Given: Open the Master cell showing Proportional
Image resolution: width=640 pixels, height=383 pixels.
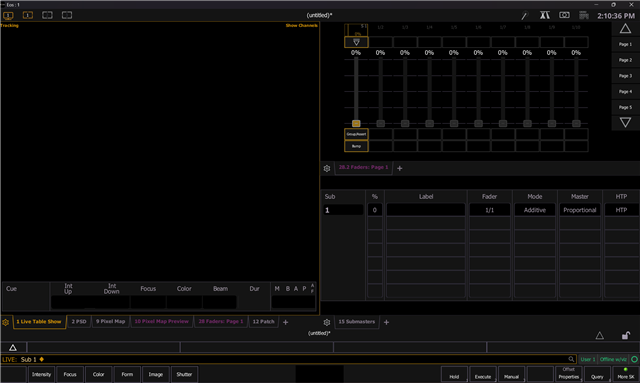Looking at the screenshot, I should point(580,210).
